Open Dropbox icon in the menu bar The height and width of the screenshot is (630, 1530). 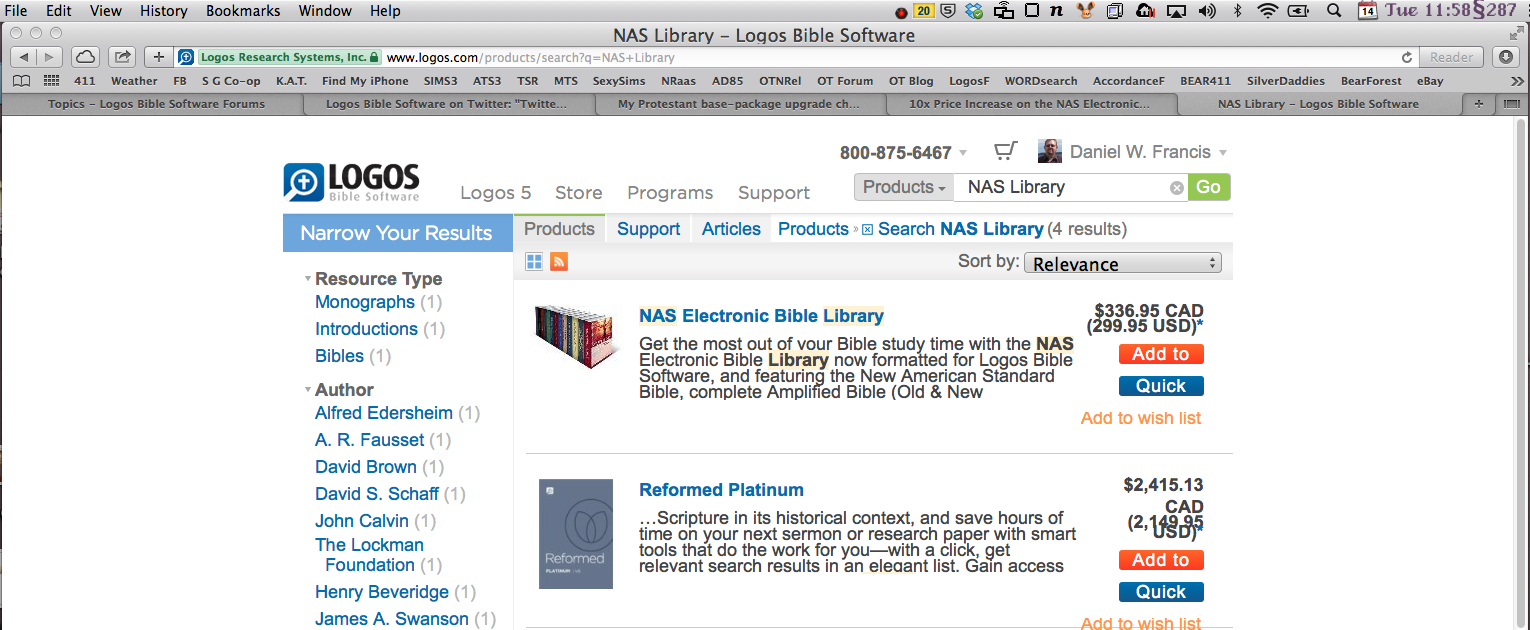[975, 11]
